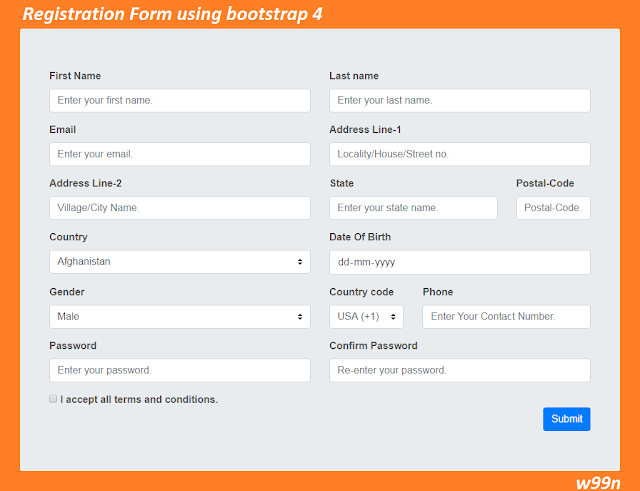Focus the First Name input field
Screen dimensions: 640x491
pos(180,101)
